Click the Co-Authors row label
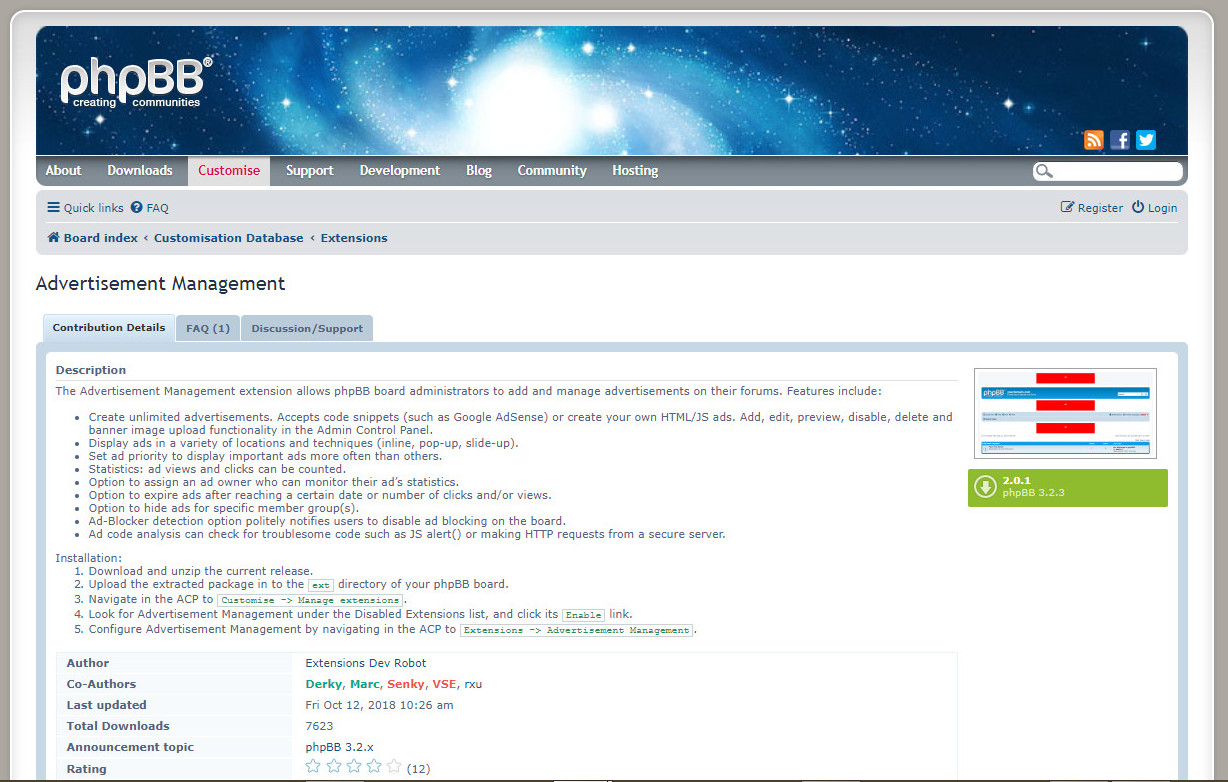The height and width of the screenshot is (782, 1228). click(x=101, y=684)
